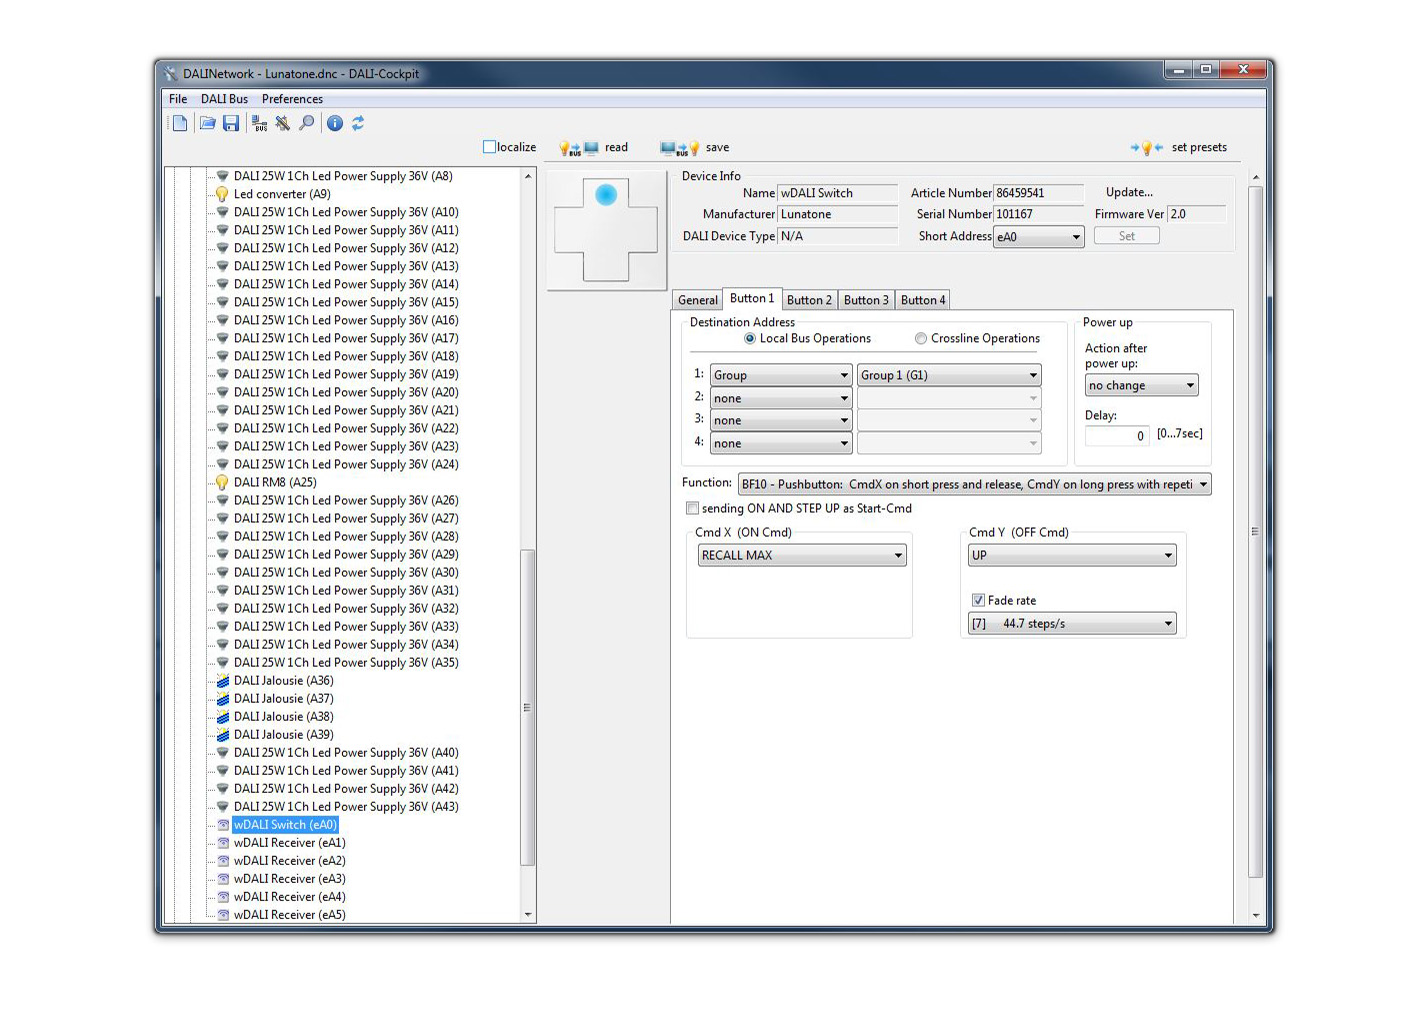Image resolution: width=1426 pixels, height=1015 pixels.
Task: Uncheck the Fade rate checkbox
Action: point(978,600)
